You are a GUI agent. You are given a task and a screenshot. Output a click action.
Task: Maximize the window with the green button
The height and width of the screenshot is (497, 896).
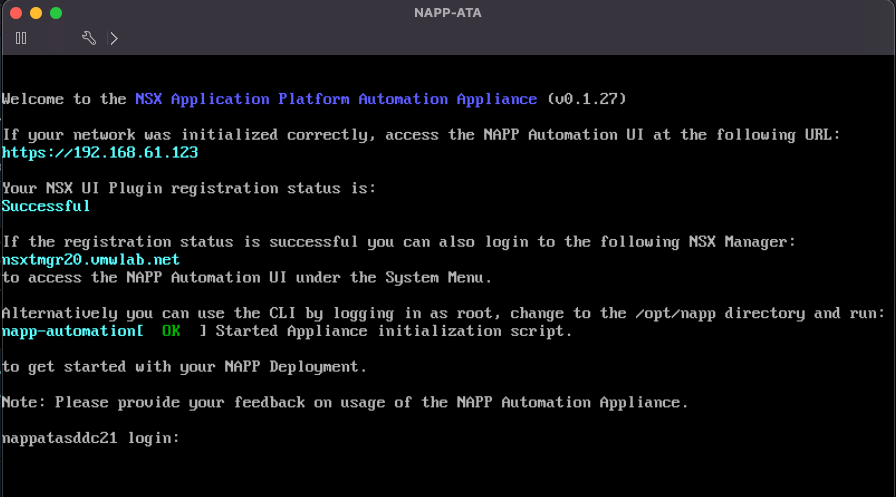(x=56, y=13)
